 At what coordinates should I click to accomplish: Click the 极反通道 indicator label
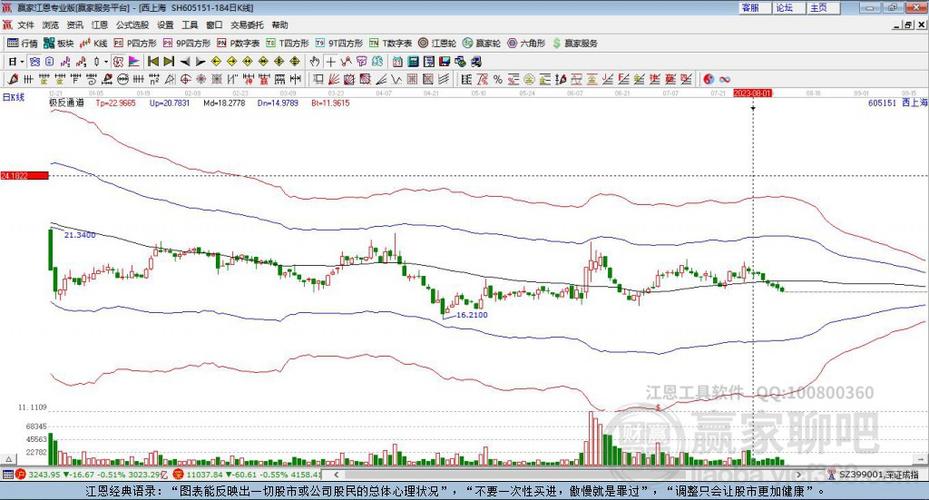(66, 103)
